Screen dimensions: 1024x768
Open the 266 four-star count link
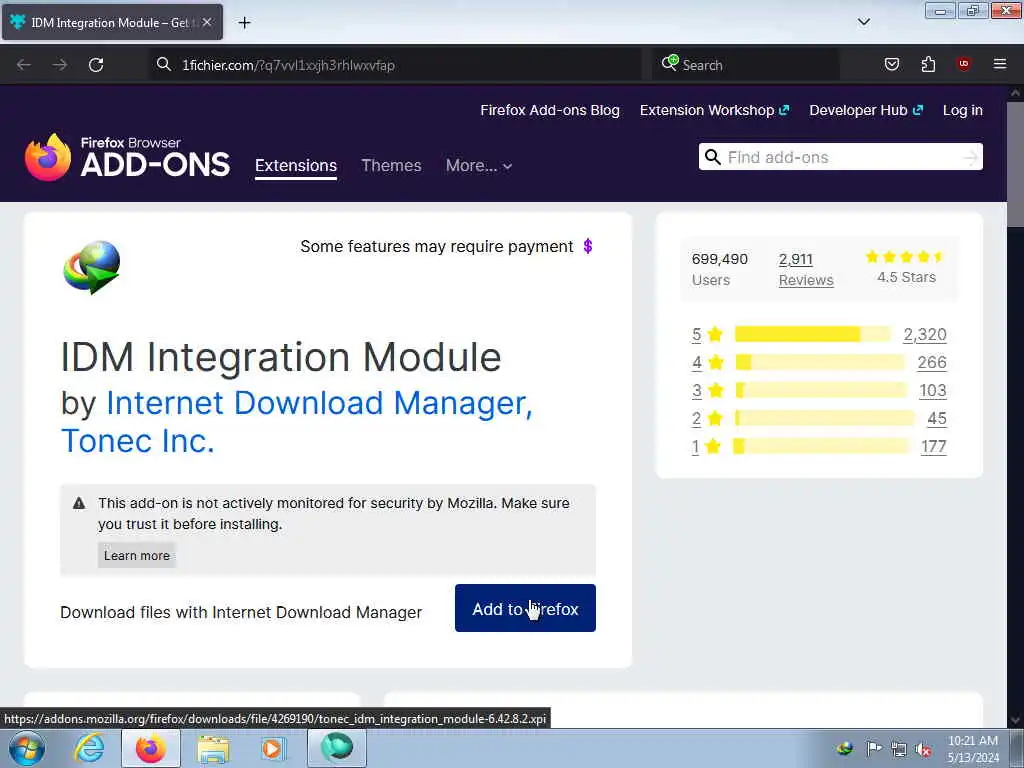coord(932,362)
